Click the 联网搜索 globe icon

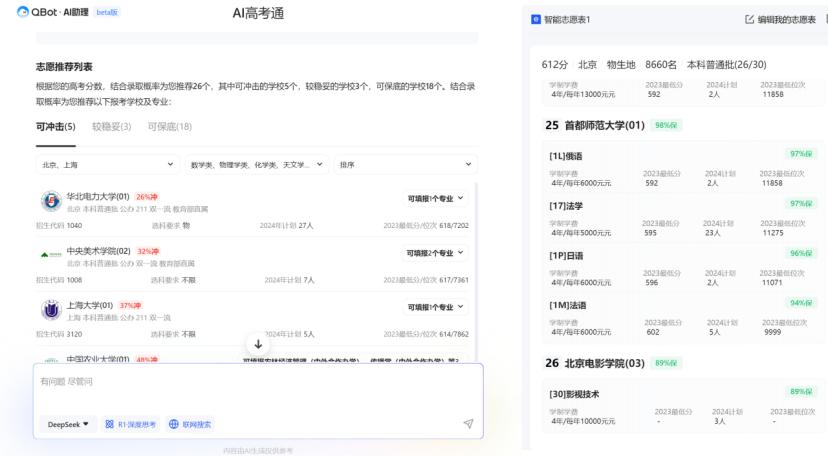(x=173, y=424)
